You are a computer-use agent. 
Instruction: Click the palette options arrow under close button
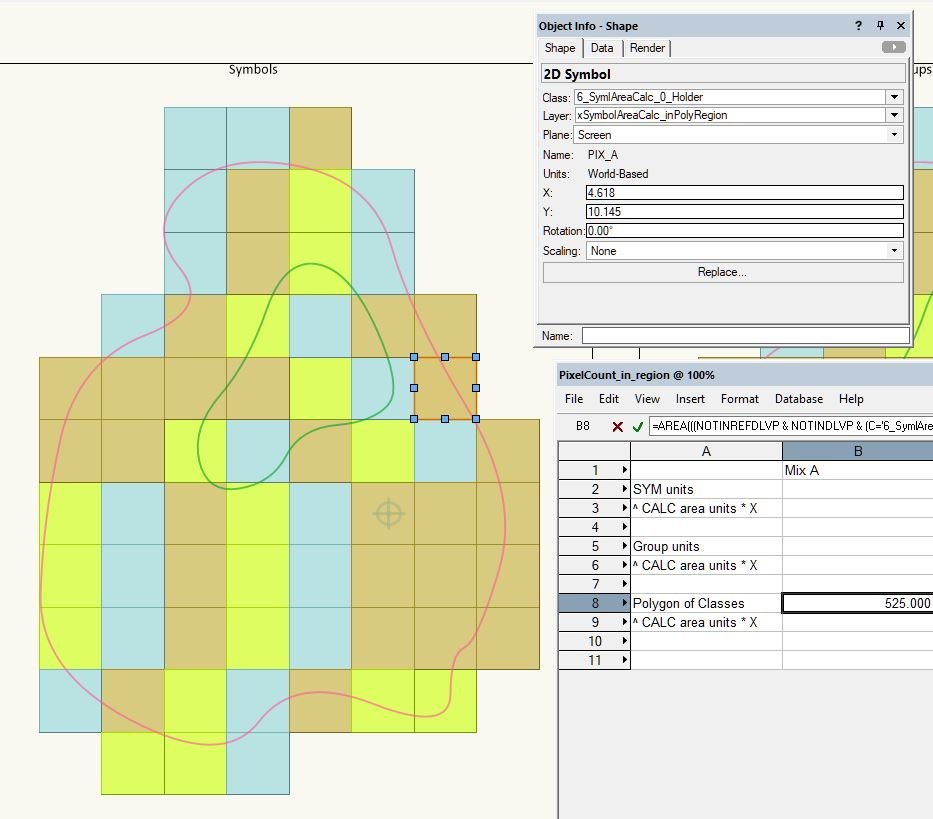(894, 47)
